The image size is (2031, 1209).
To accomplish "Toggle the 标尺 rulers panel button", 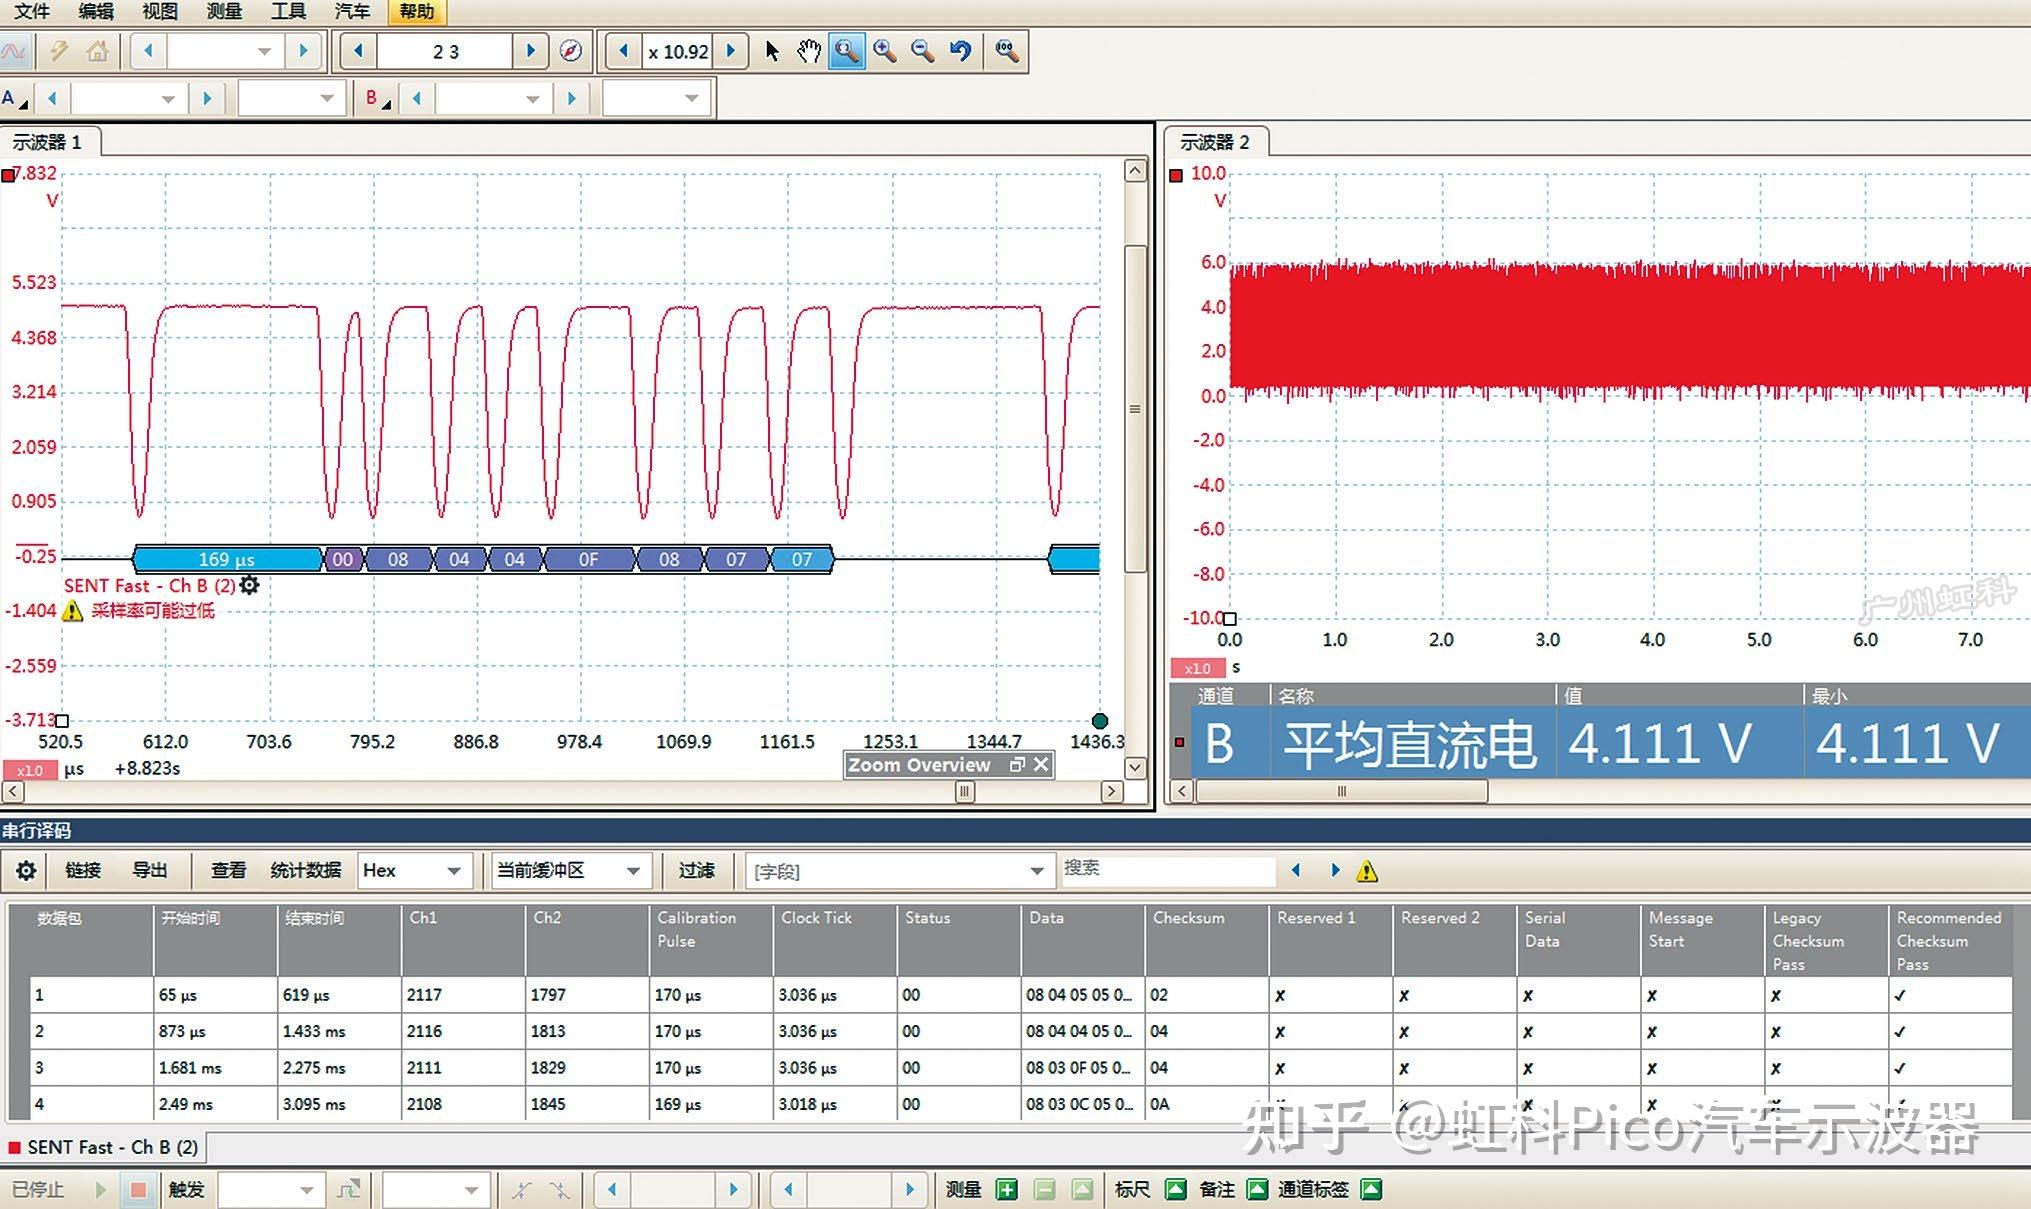I will 1176,1189.
